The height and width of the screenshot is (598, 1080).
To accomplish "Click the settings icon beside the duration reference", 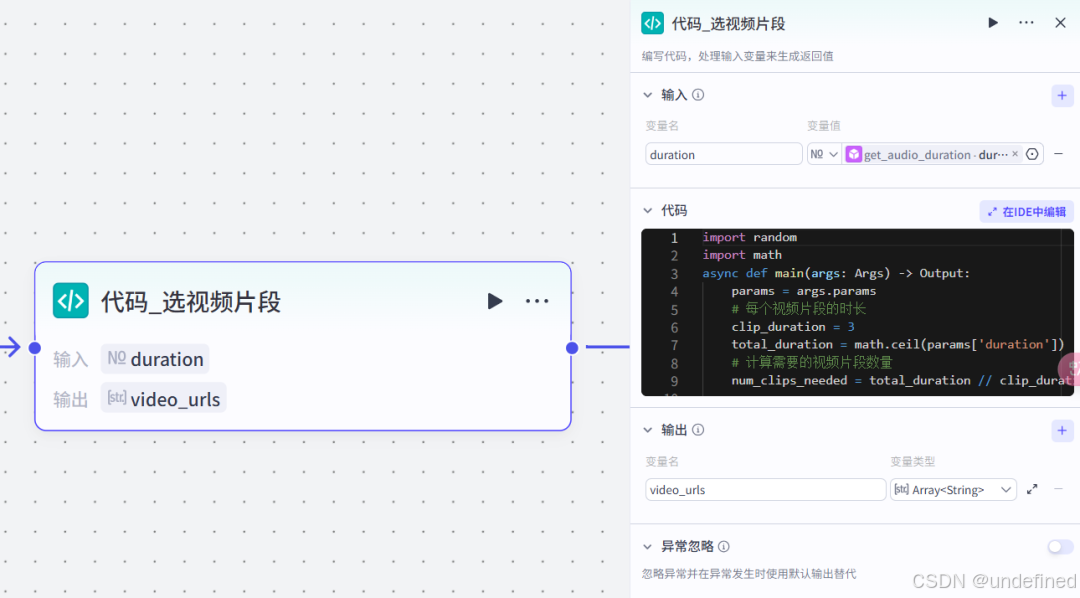I will pyautogui.click(x=1033, y=154).
